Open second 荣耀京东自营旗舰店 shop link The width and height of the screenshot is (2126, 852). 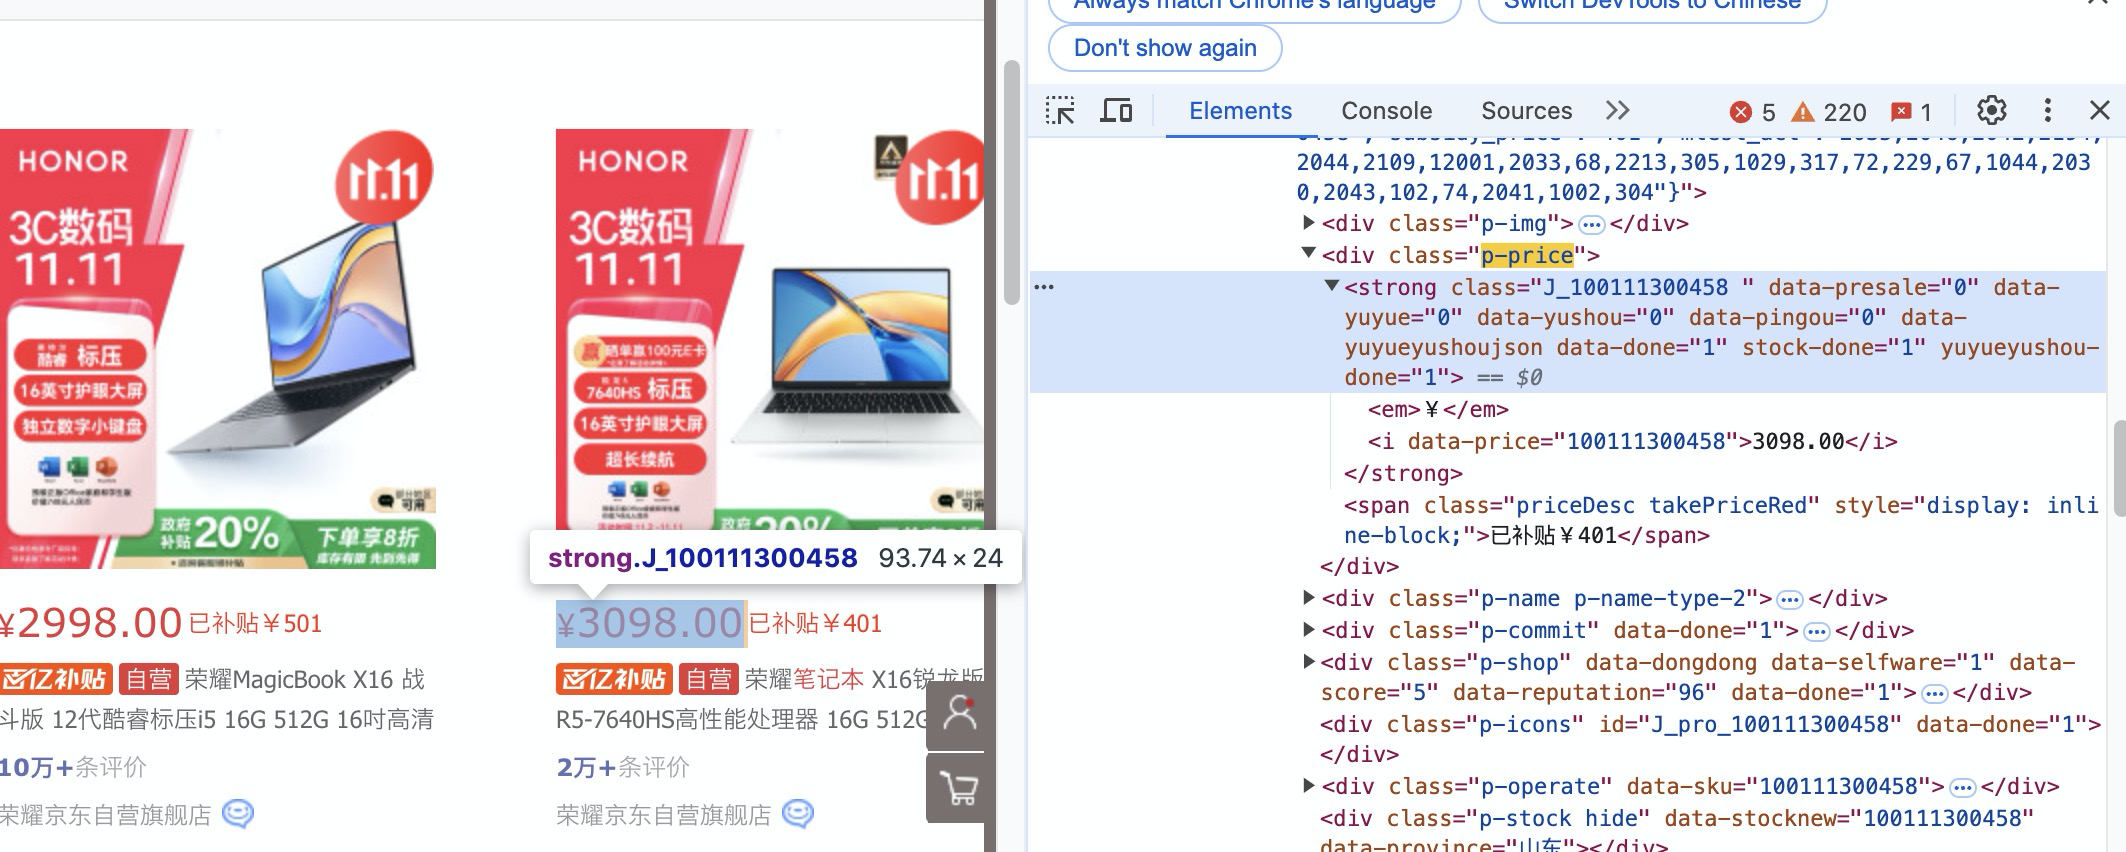tap(664, 815)
